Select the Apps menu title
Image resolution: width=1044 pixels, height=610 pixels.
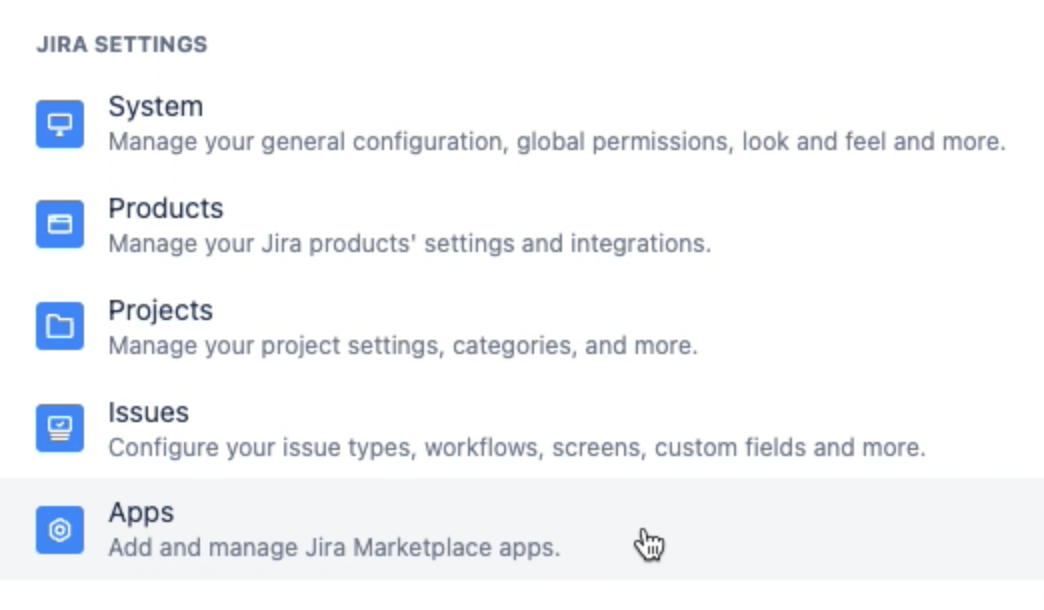tap(141, 513)
